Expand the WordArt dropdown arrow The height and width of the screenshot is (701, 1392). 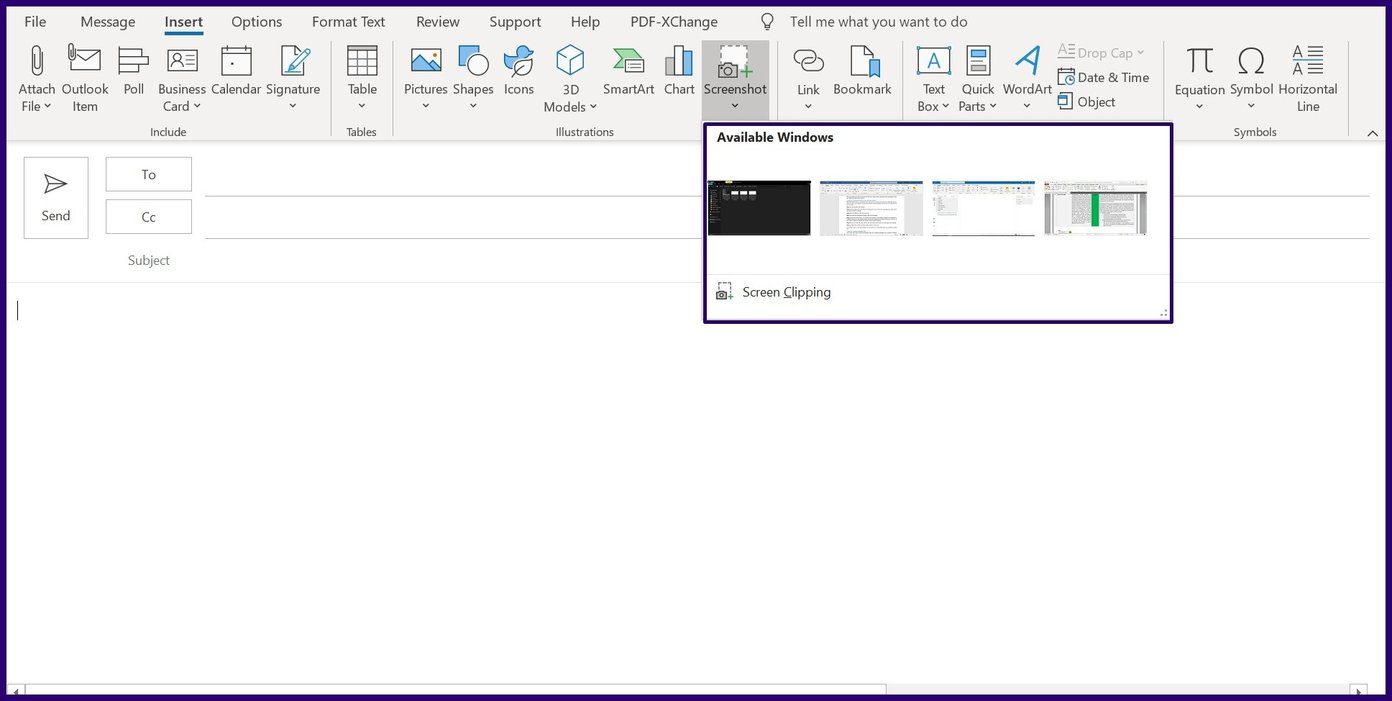(x=1027, y=106)
